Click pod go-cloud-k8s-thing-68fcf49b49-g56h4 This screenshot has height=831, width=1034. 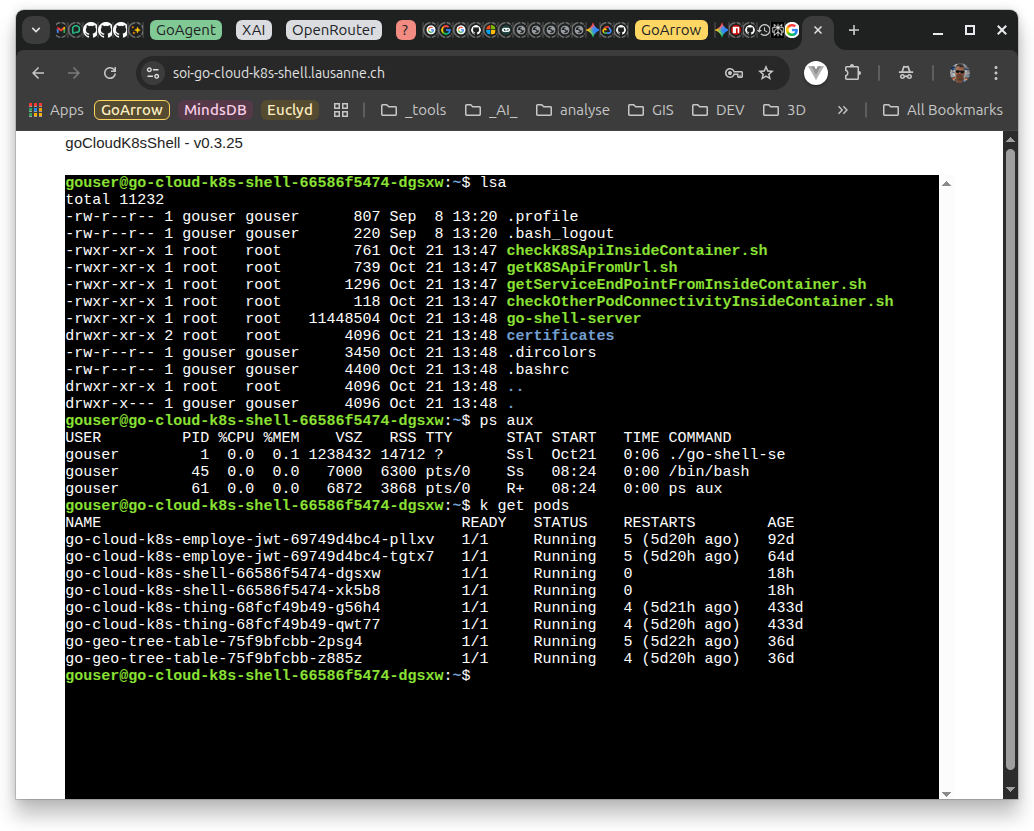222,607
